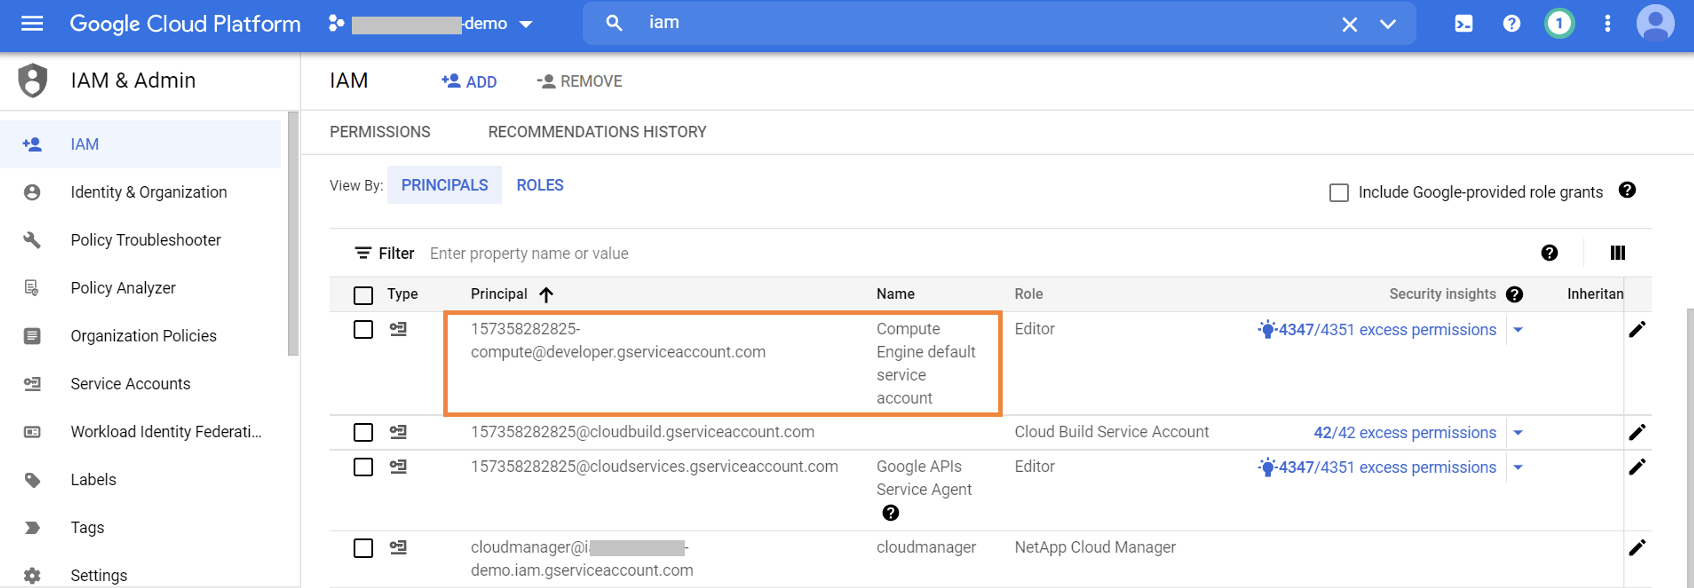Click the ADD principal button

pyautogui.click(x=469, y=82)
